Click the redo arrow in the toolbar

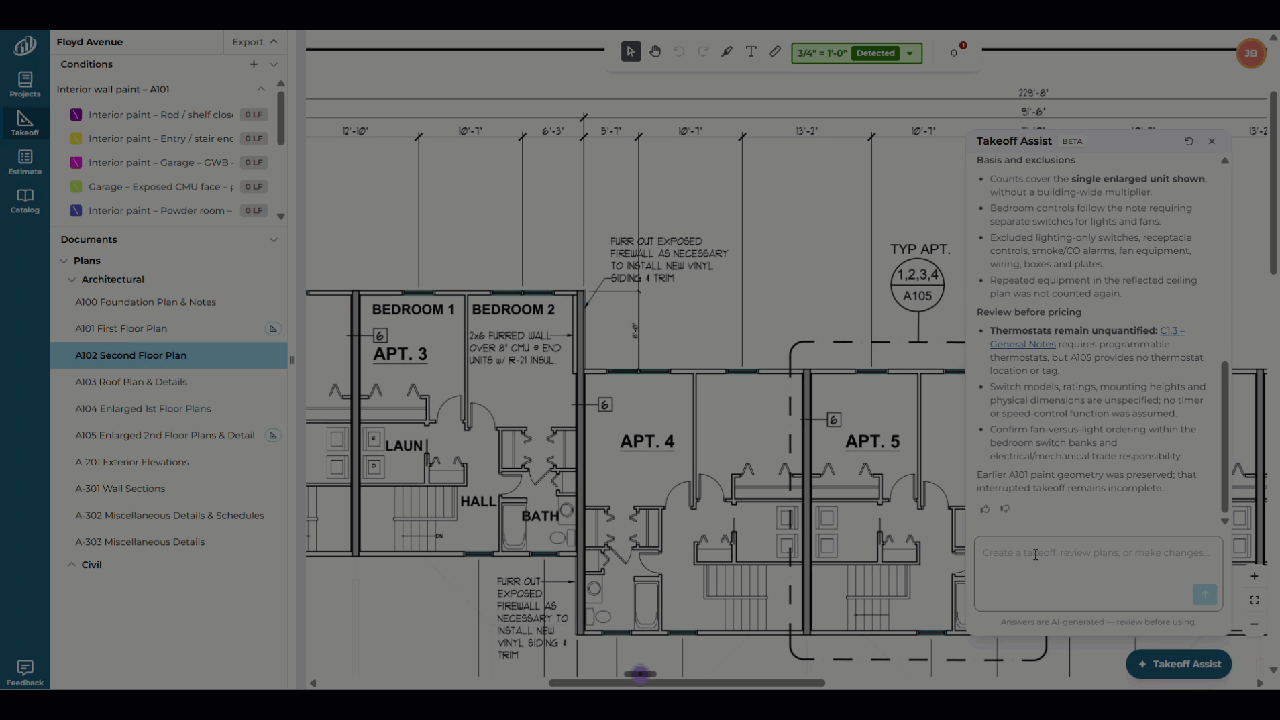[703, 52]
